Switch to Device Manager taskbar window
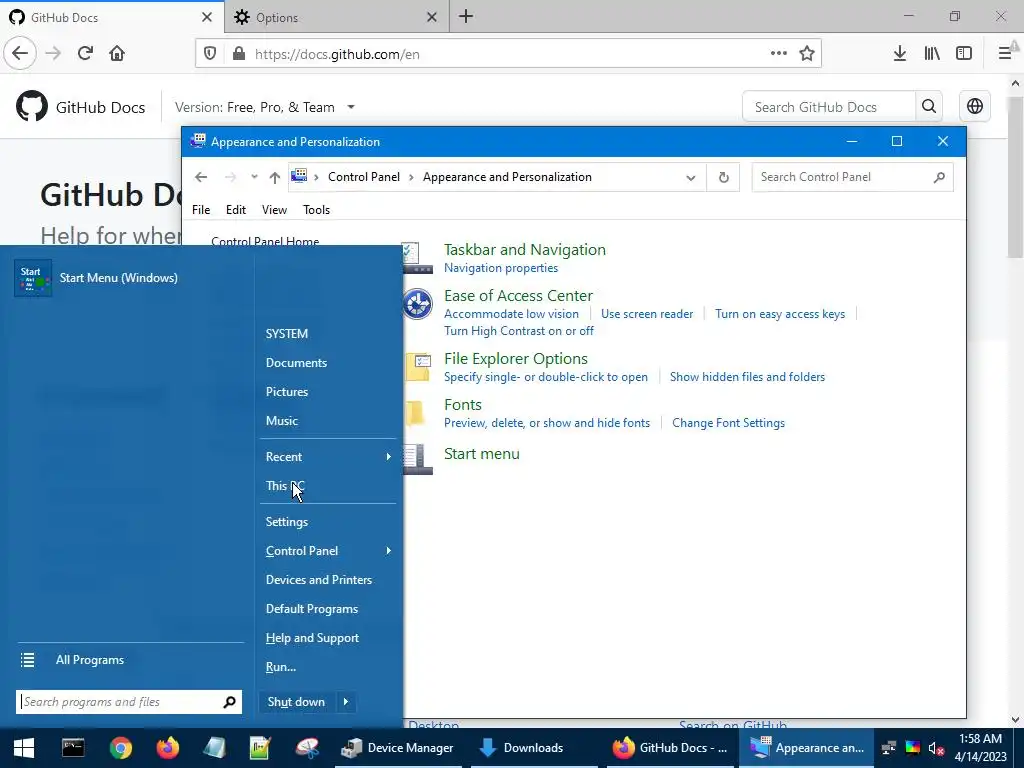Screen dimensions: 1024x768 (x=398, y=748)
